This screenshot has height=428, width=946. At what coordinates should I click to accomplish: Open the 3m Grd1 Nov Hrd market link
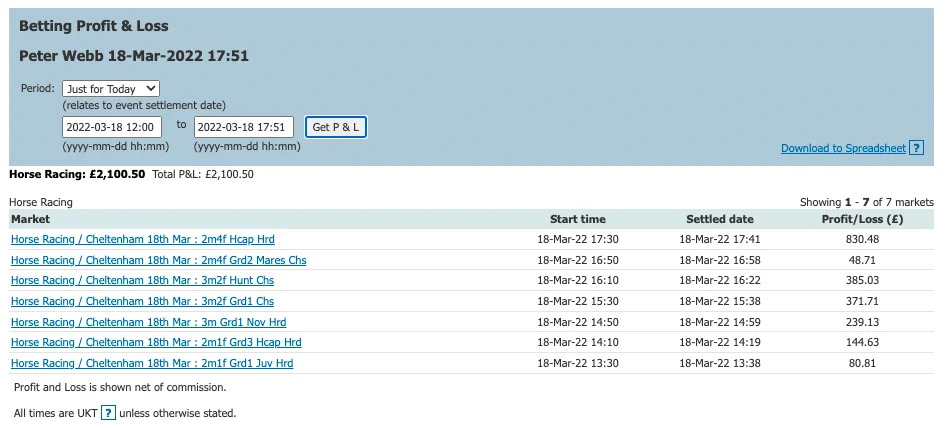coord(148,322)
